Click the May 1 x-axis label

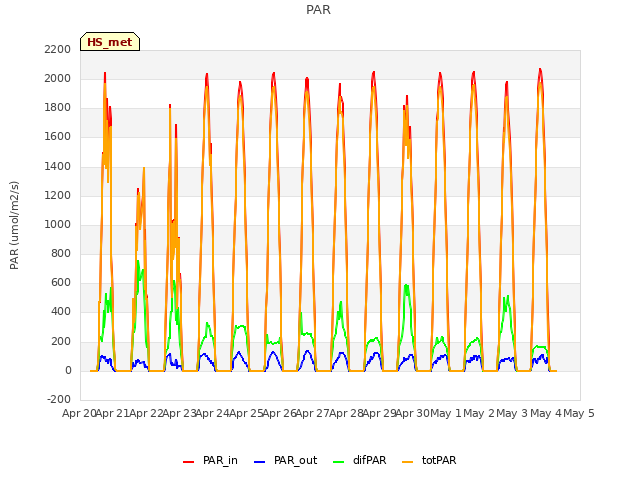click(446, 413)
